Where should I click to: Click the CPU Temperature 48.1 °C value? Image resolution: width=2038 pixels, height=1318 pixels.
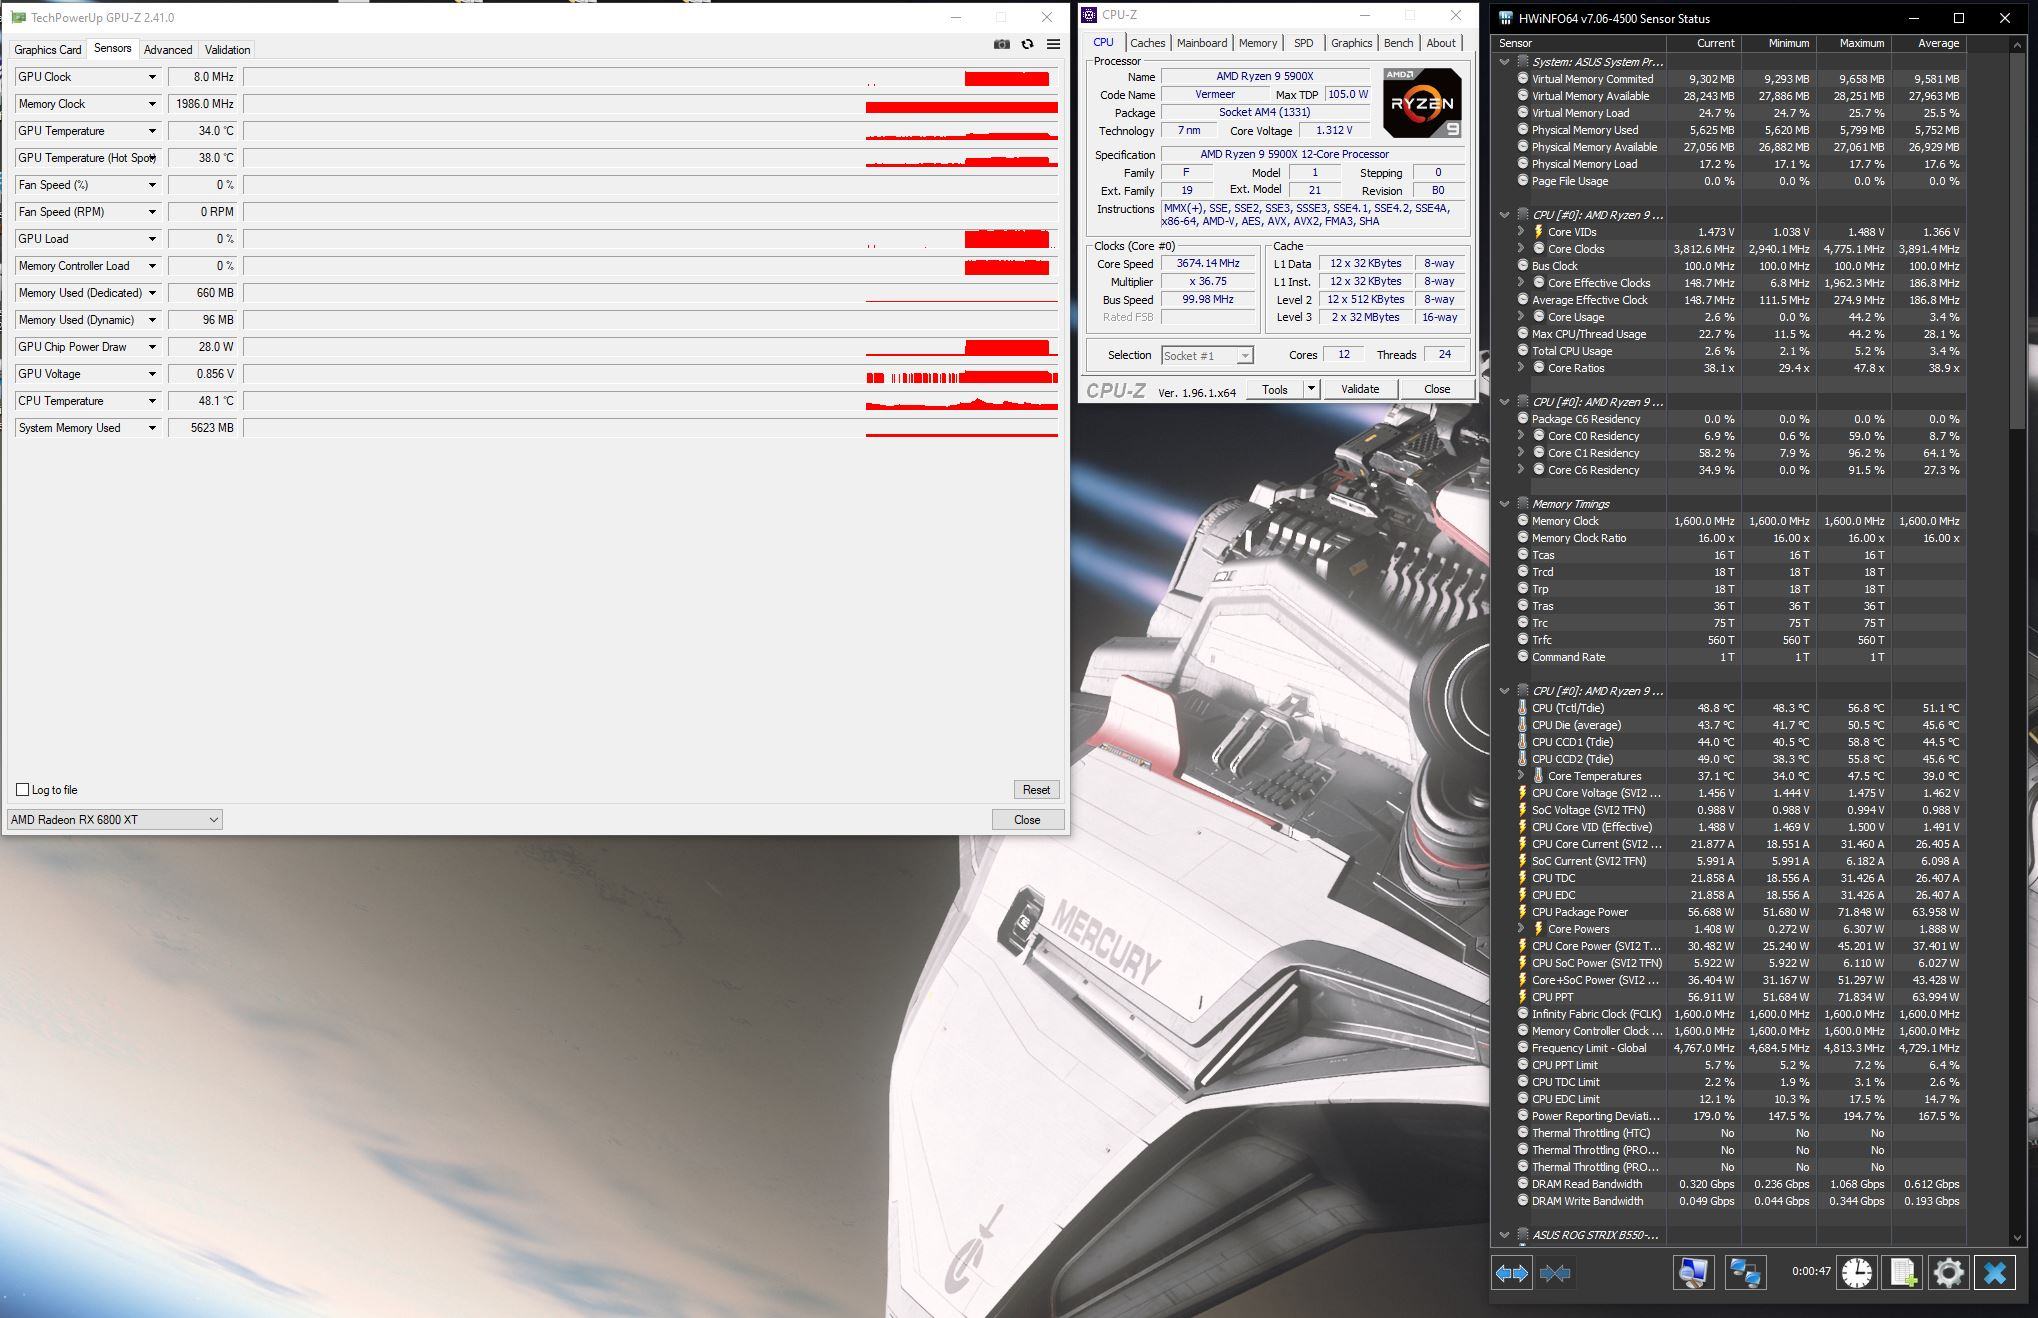click(x=202, y=401)
